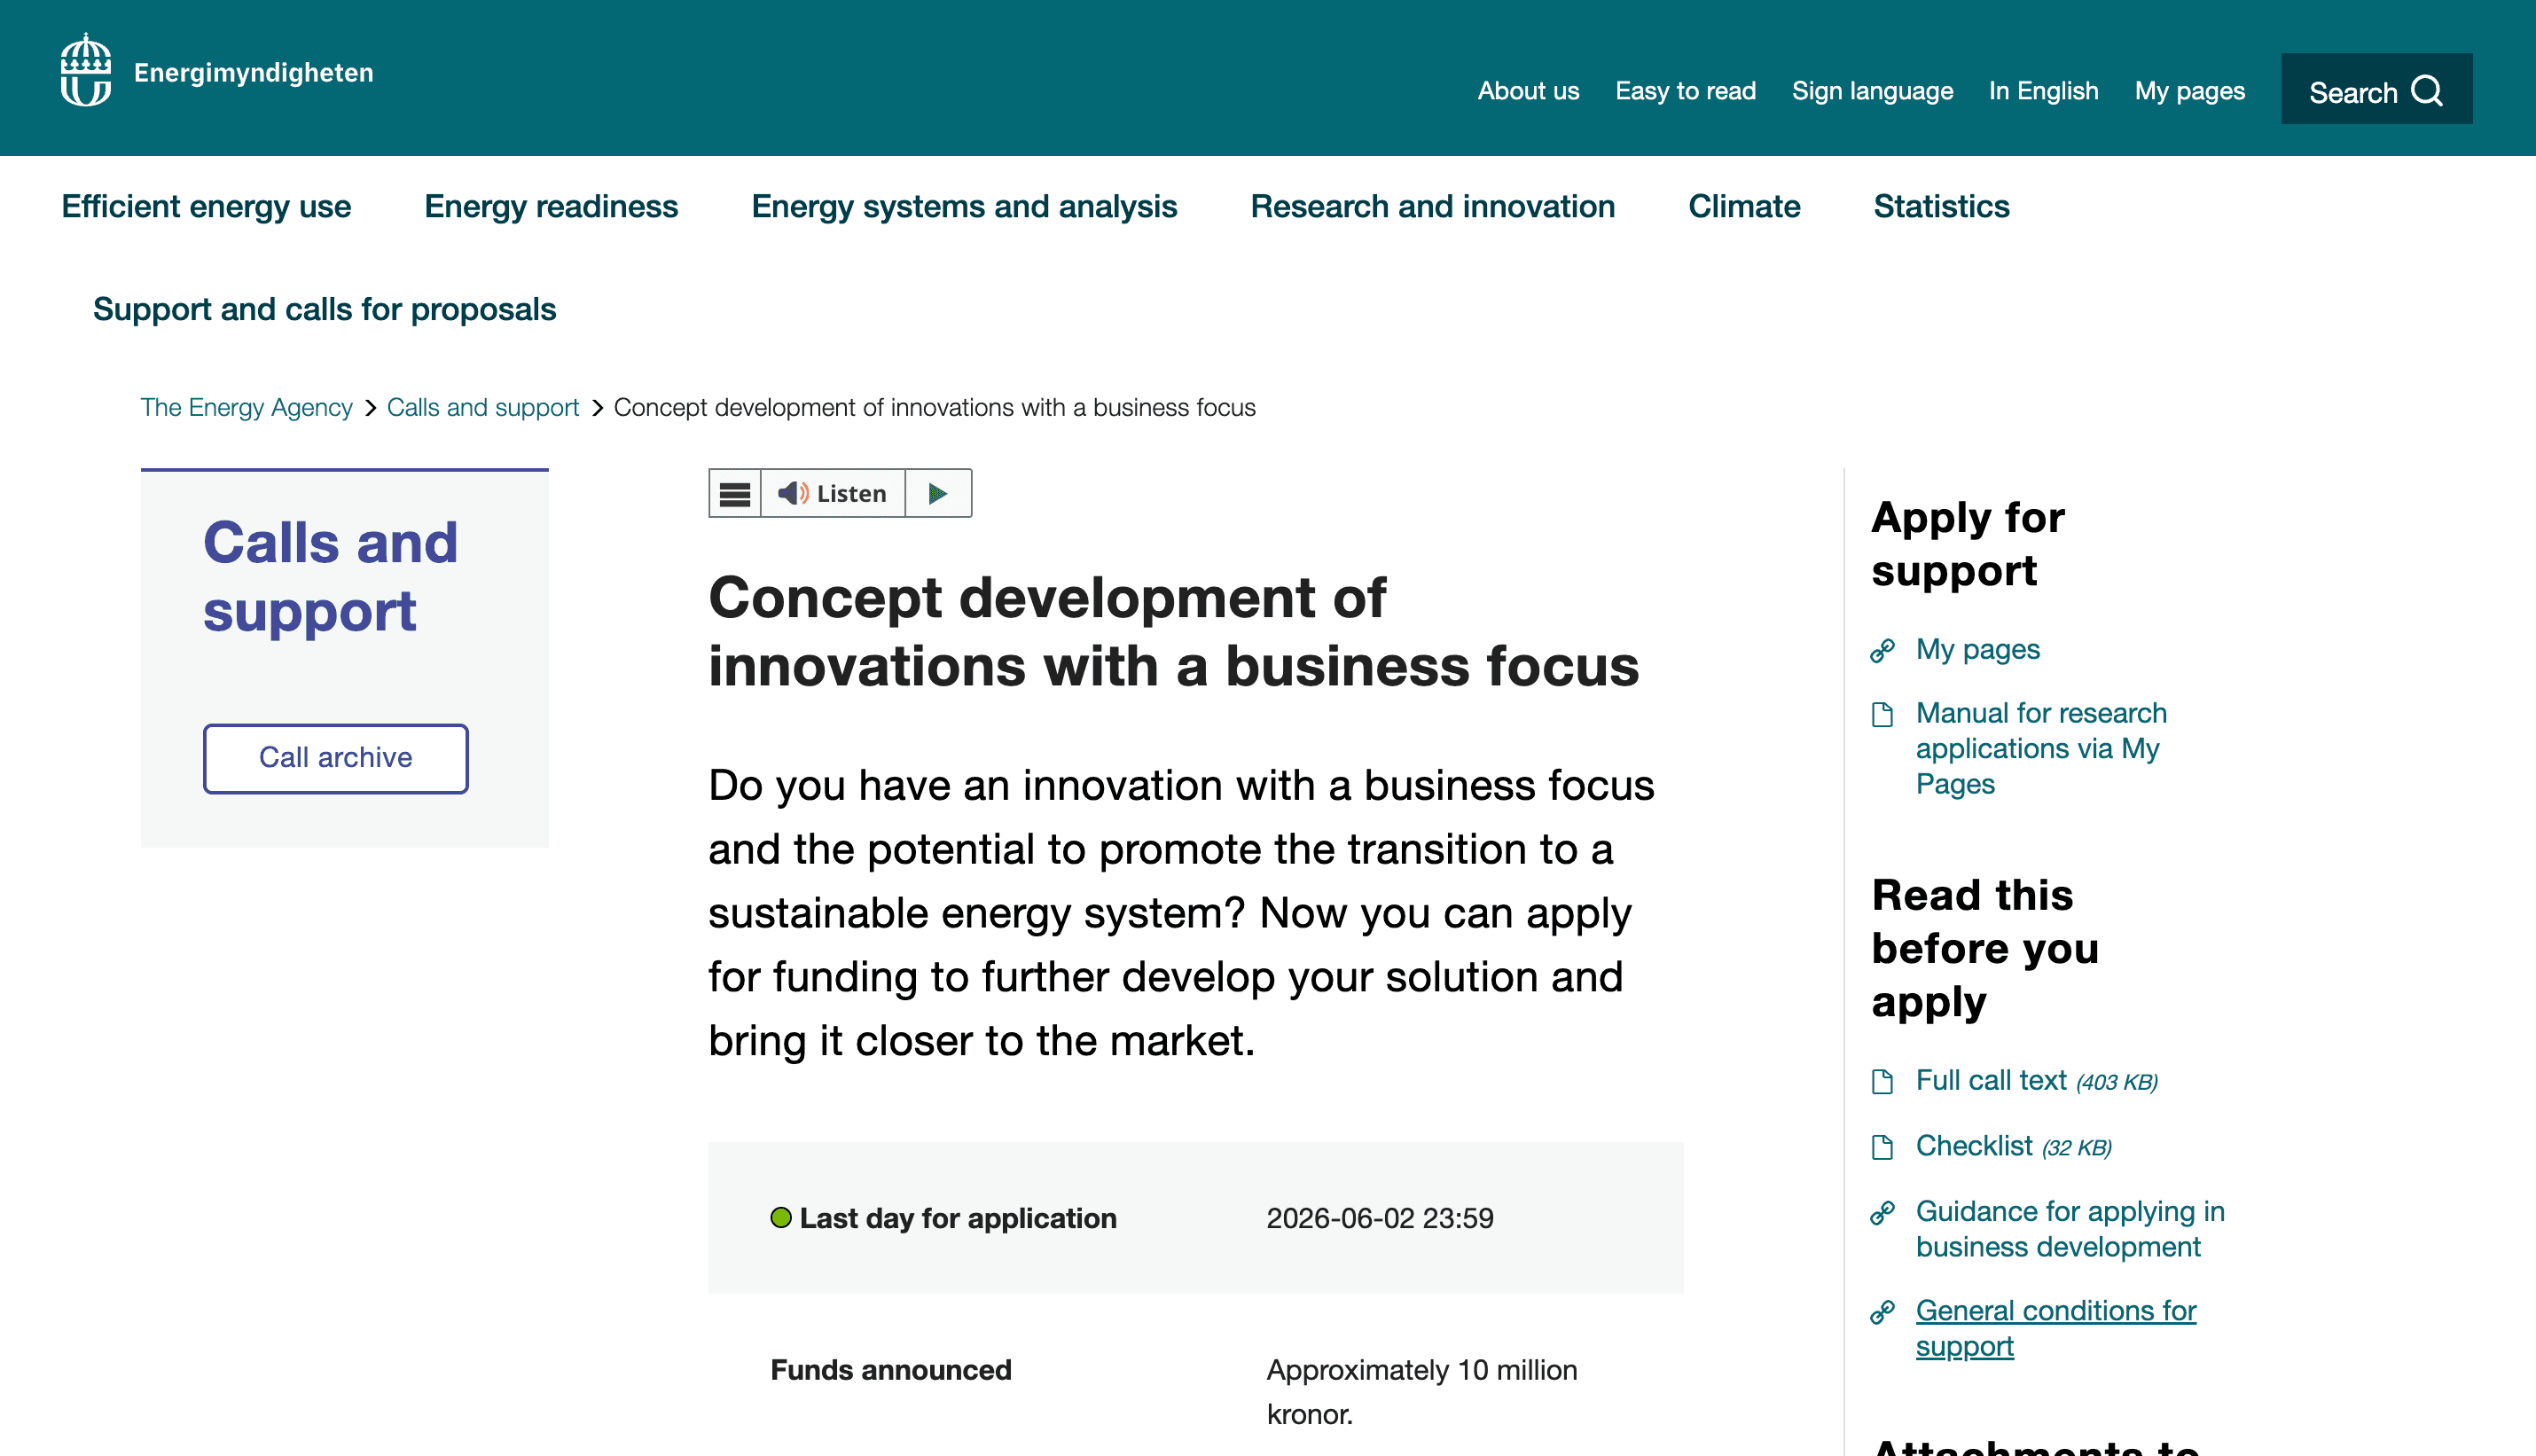The image size is (2536, 1456).
Task: Open the Listen player hamburger menu
Action: point(735,492)
